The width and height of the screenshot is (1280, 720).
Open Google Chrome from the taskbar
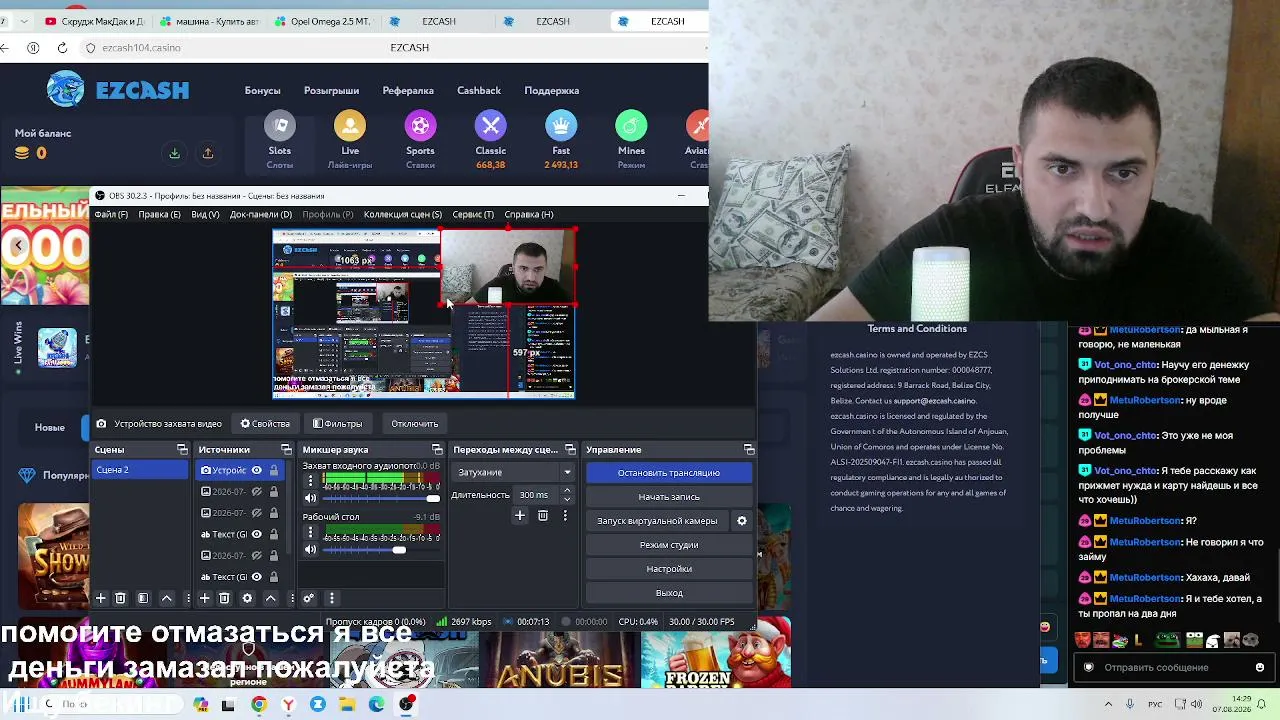point(259,705)
